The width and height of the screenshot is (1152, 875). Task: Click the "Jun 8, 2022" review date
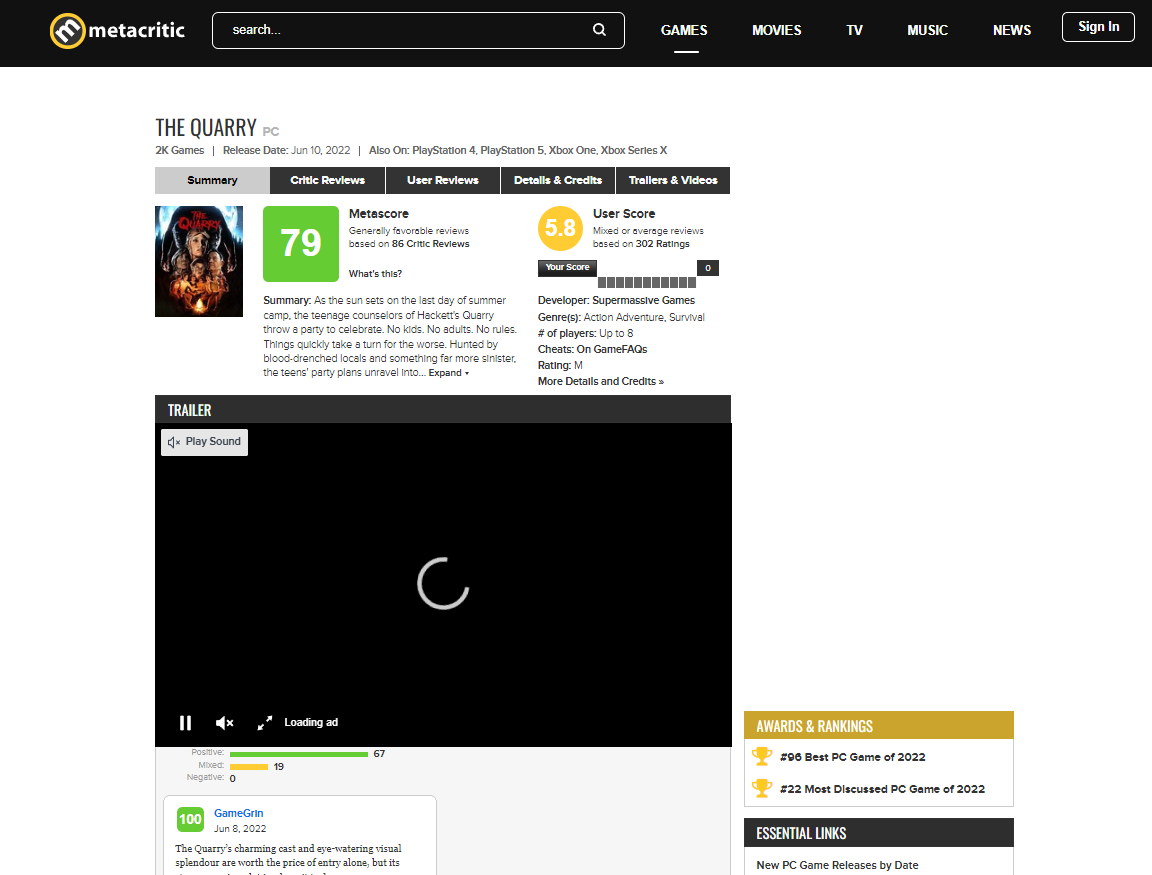[x=240, y=829]
